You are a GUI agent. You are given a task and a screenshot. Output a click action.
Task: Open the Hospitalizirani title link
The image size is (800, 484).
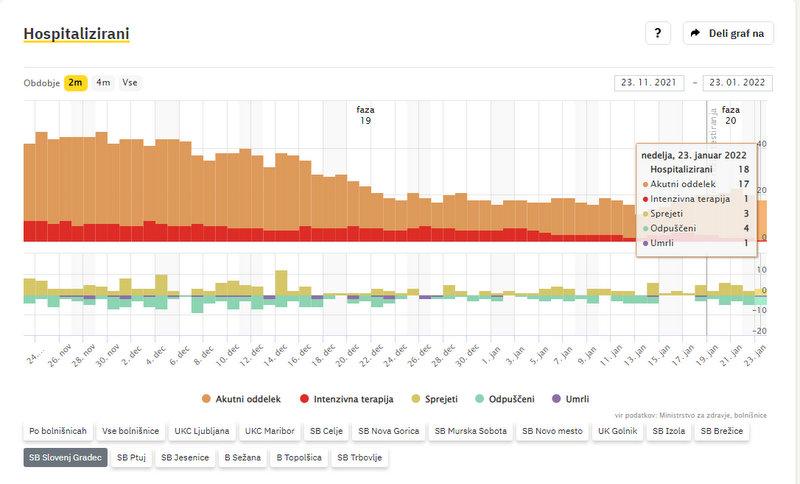coord(76,34)
